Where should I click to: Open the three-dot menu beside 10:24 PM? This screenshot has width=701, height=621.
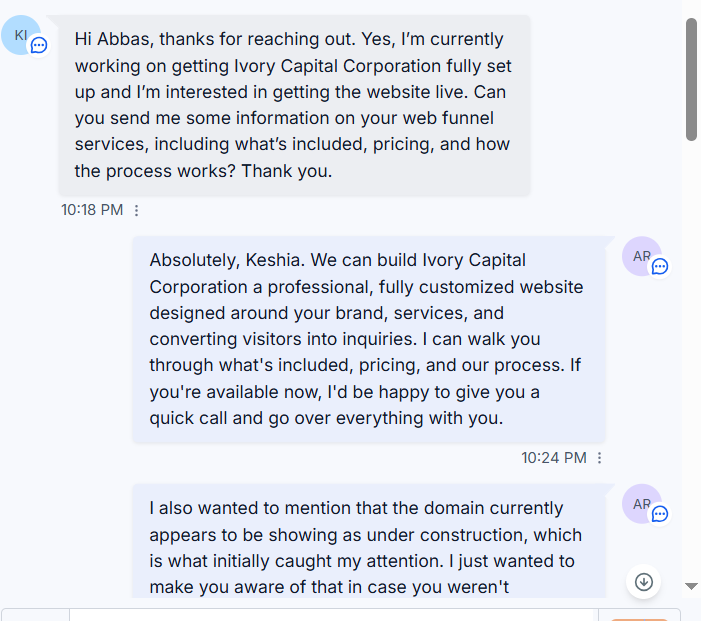[x=600, y=458]
